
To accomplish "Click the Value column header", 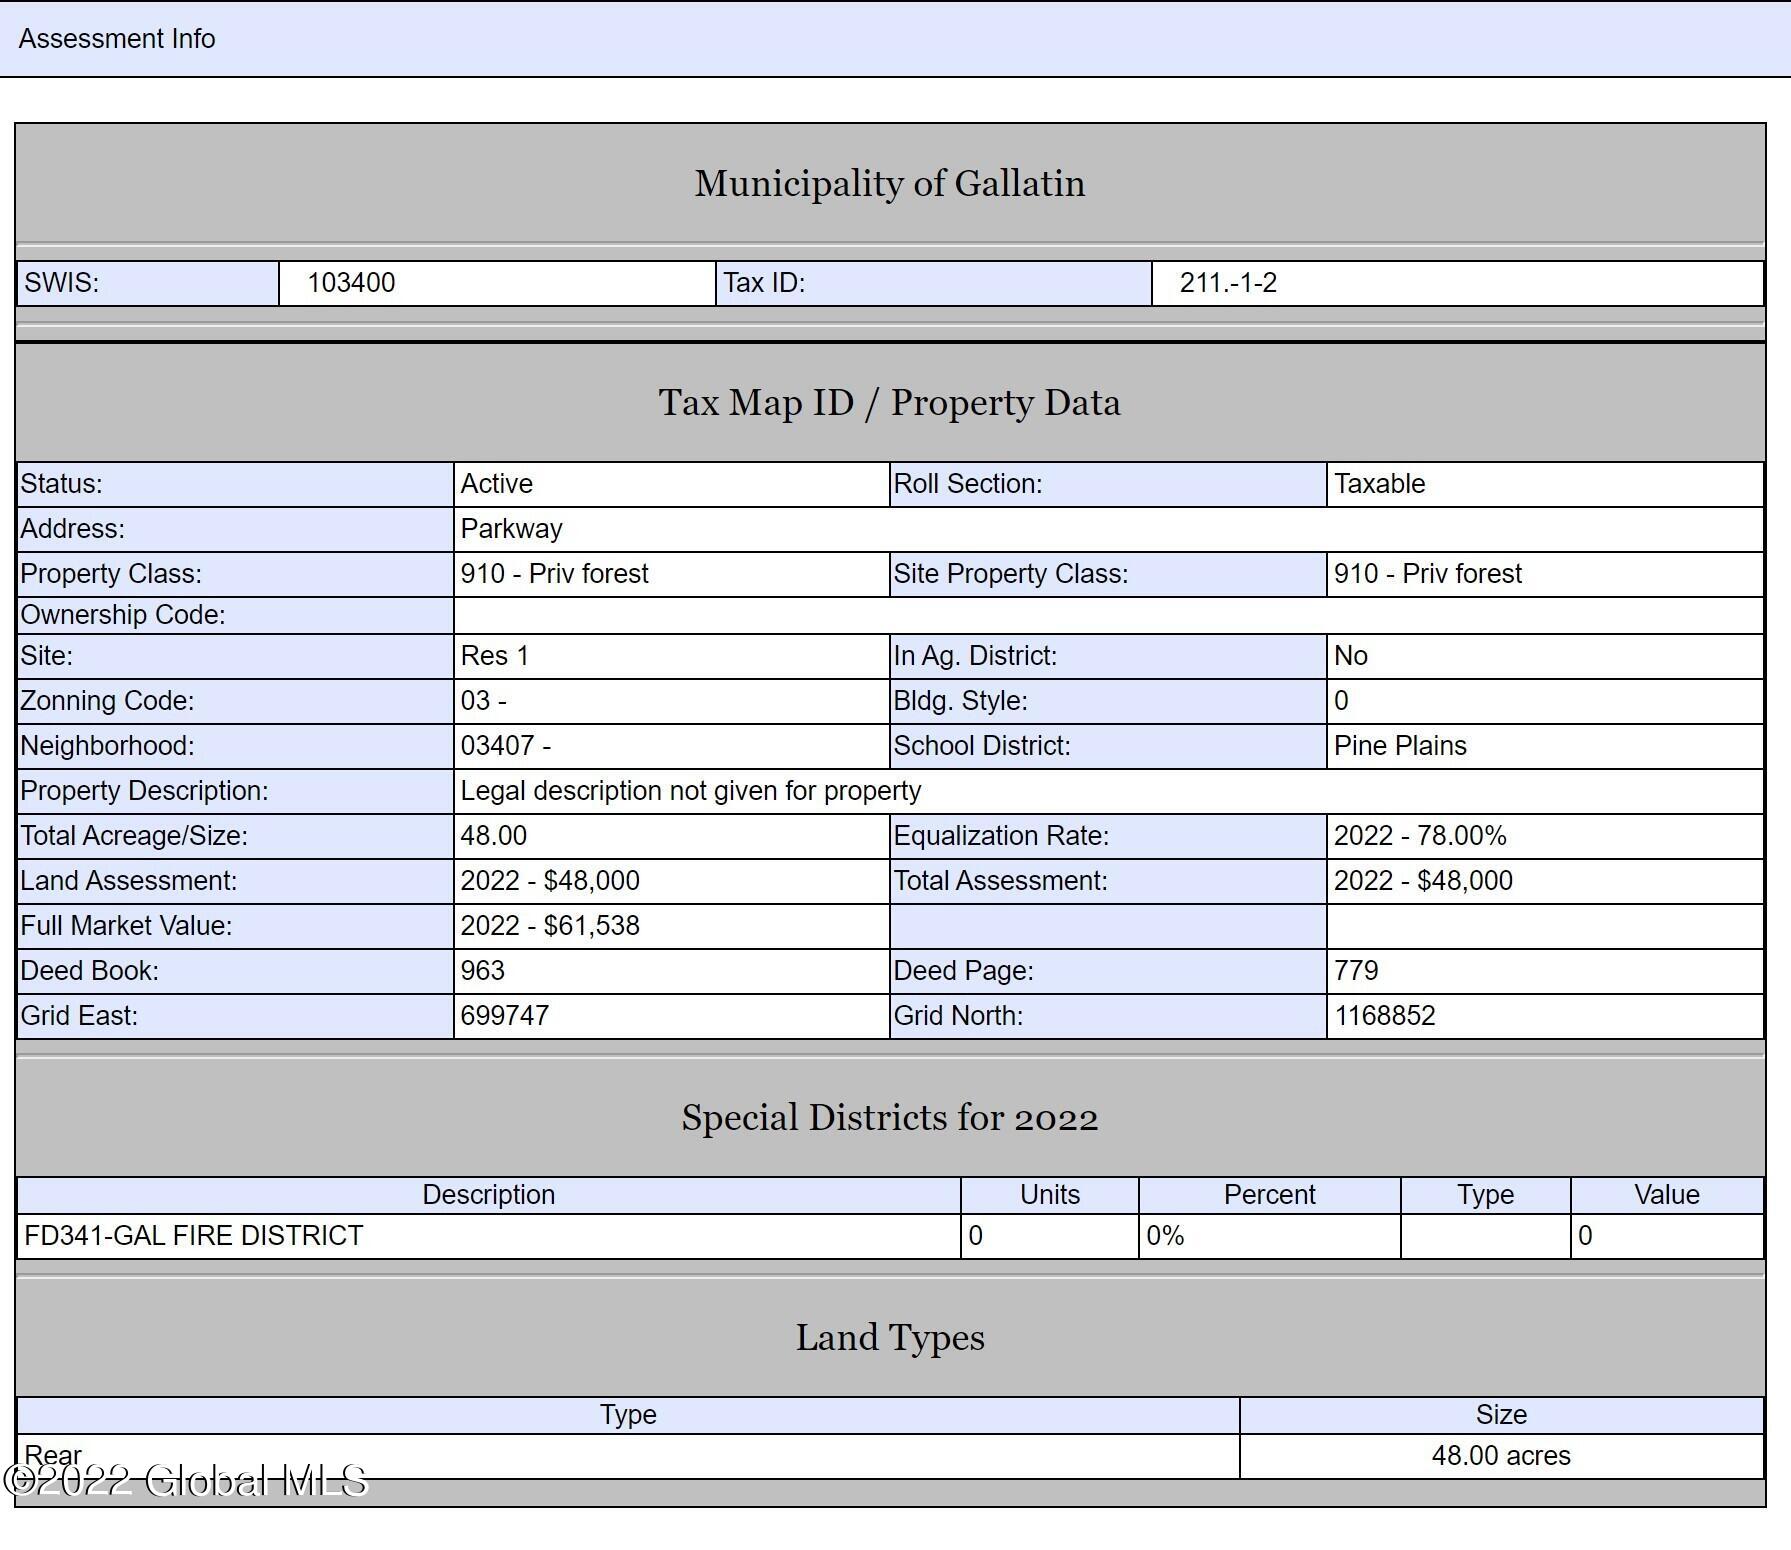I will [1667, 1195].
